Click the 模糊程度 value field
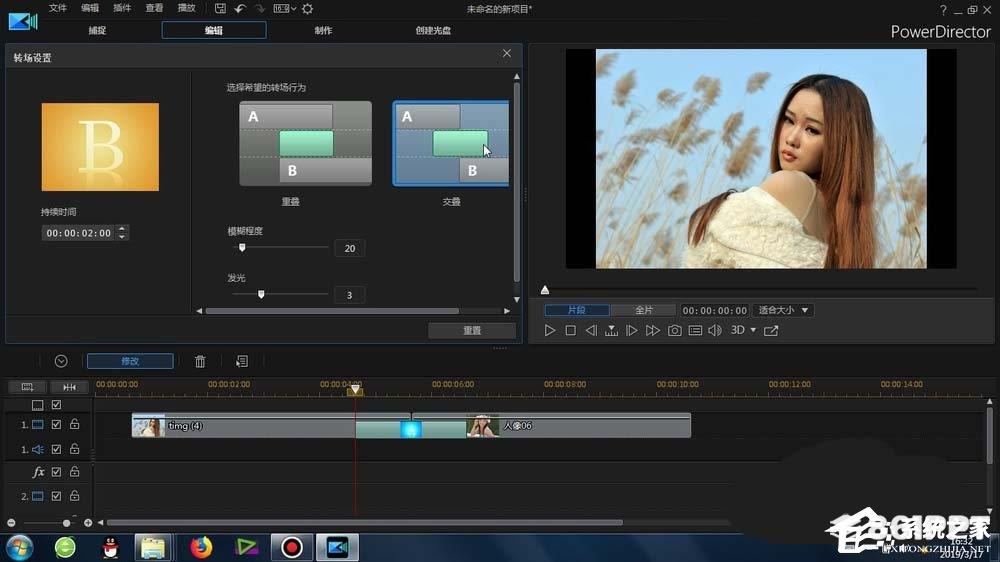Screen dimensions: 1000x562 tap(349, 248)
